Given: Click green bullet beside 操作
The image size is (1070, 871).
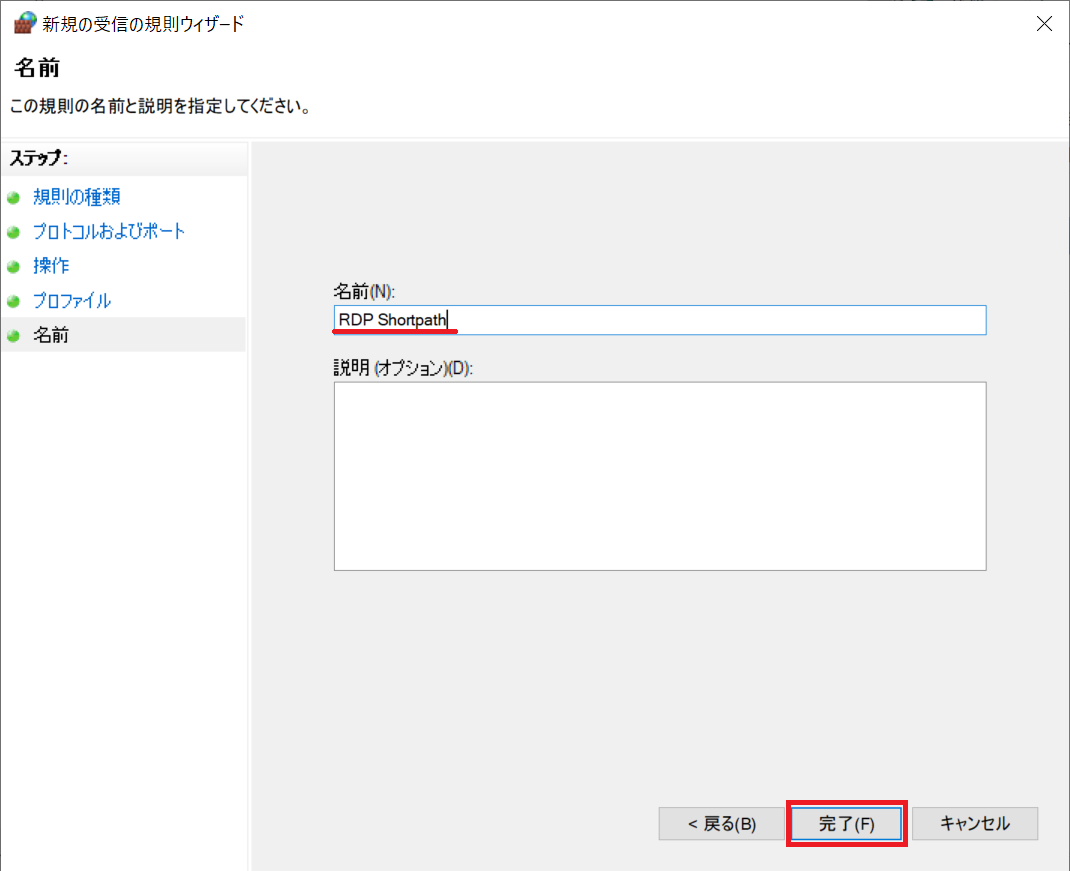Looking at the screenshot, I should [14, 267].
